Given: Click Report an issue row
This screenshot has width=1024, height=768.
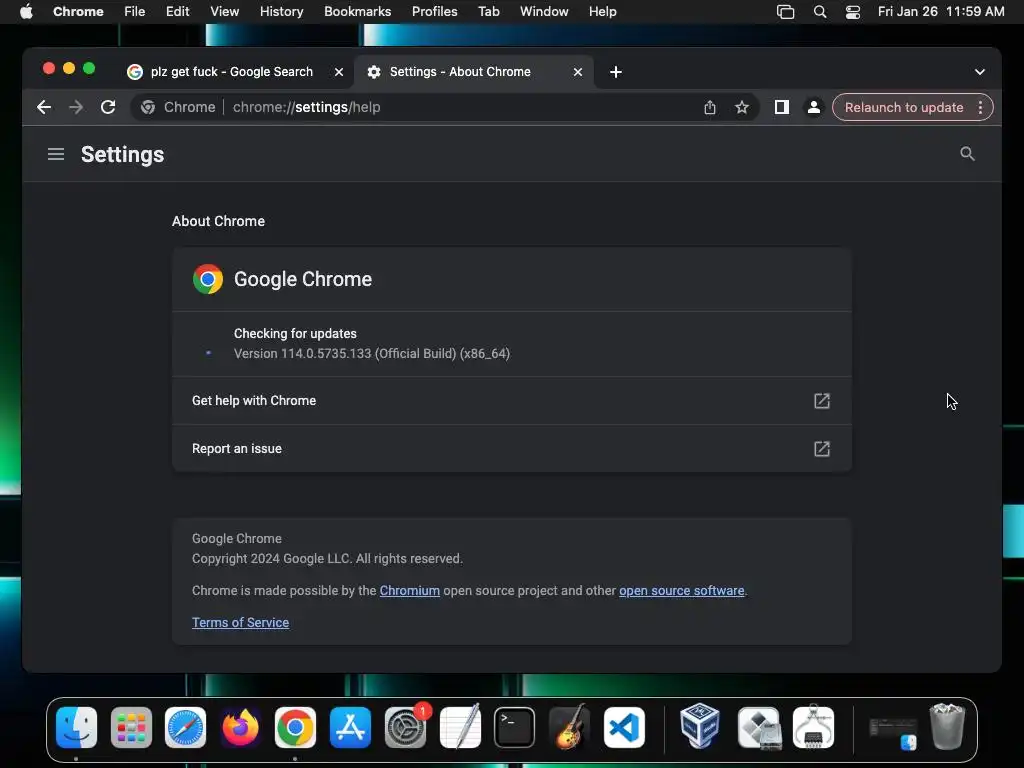Looking at the screenshot, I should (x=512, y=449).
